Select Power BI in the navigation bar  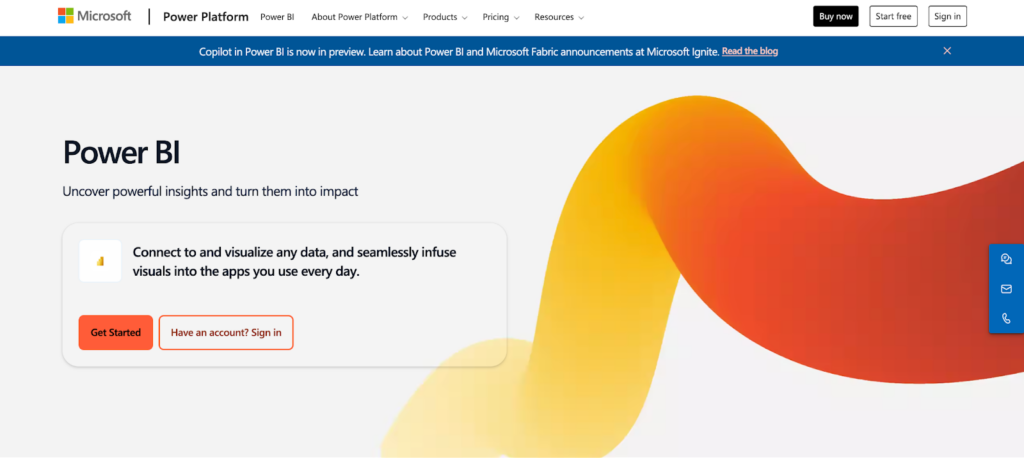pos(277,17)
